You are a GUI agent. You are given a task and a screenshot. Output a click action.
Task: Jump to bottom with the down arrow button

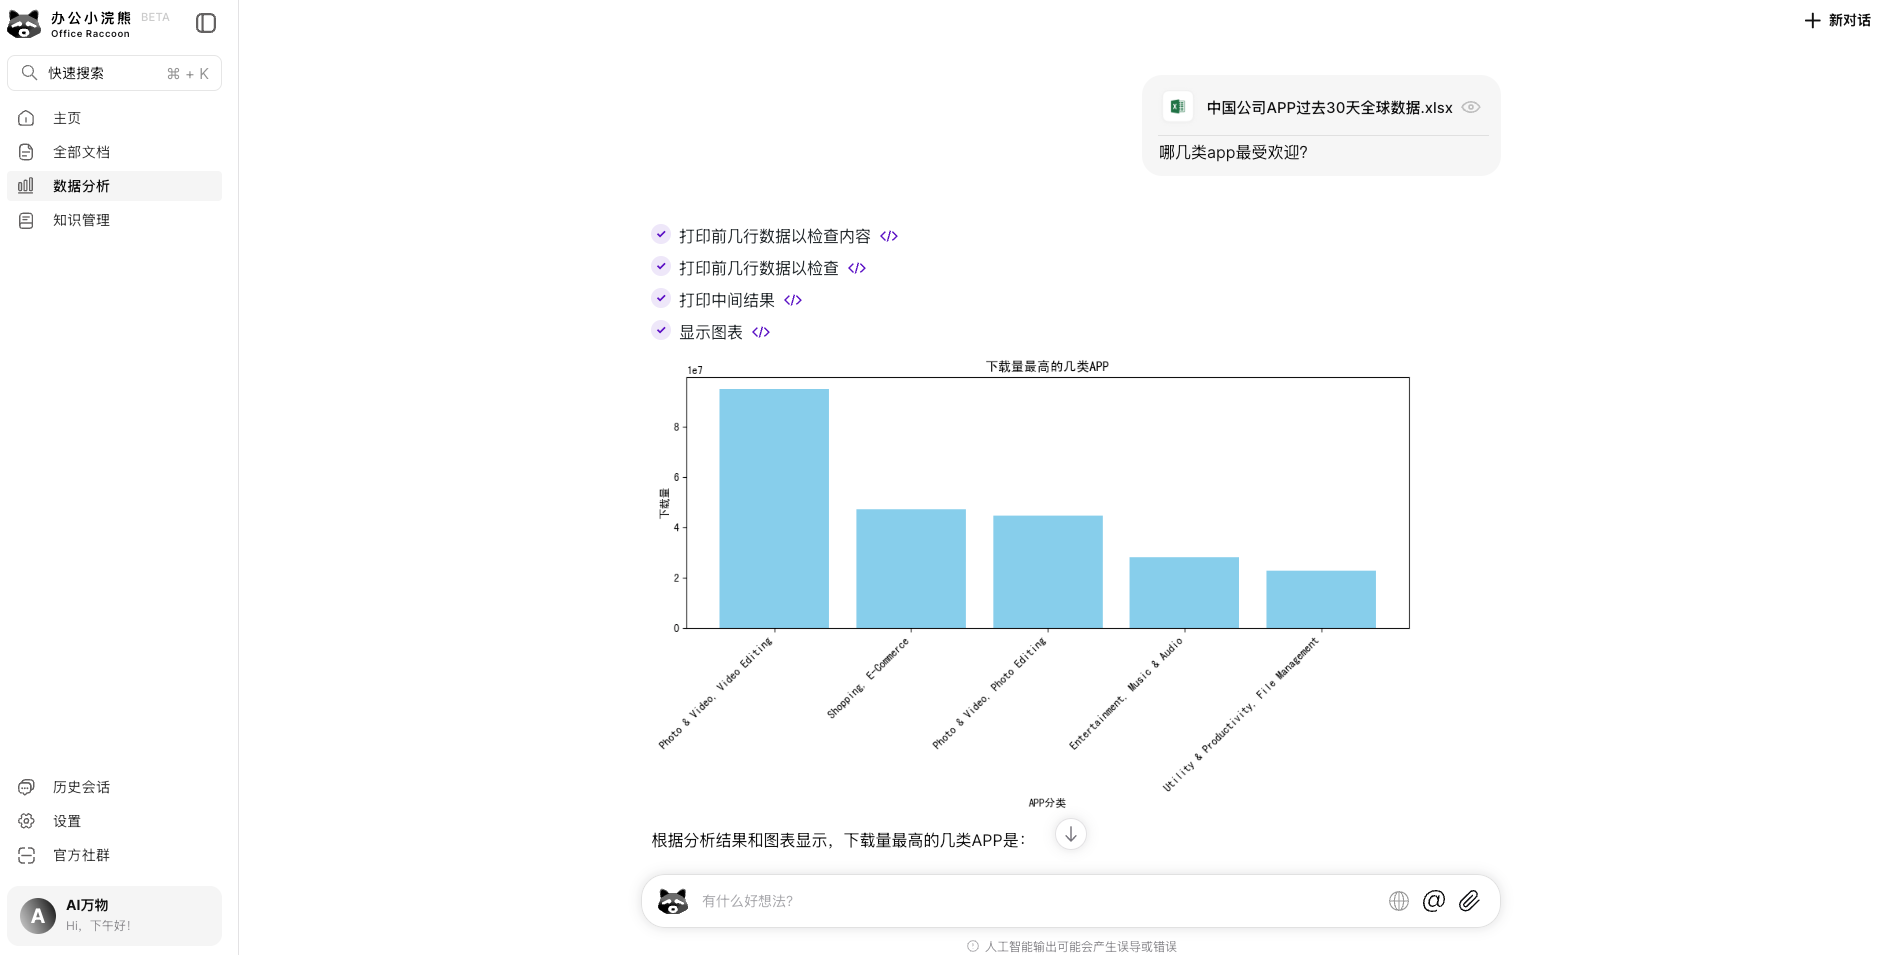tap(1071, 834)
